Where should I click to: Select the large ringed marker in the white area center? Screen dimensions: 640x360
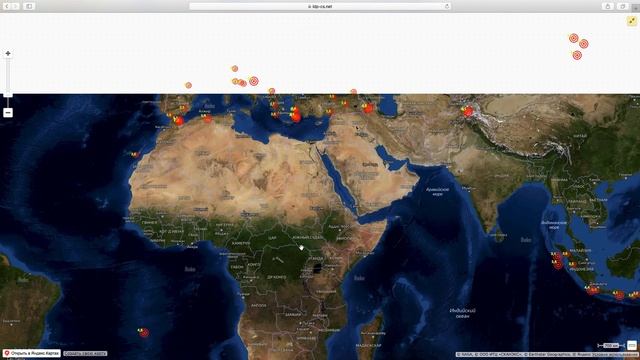click(x=254, y=81)
